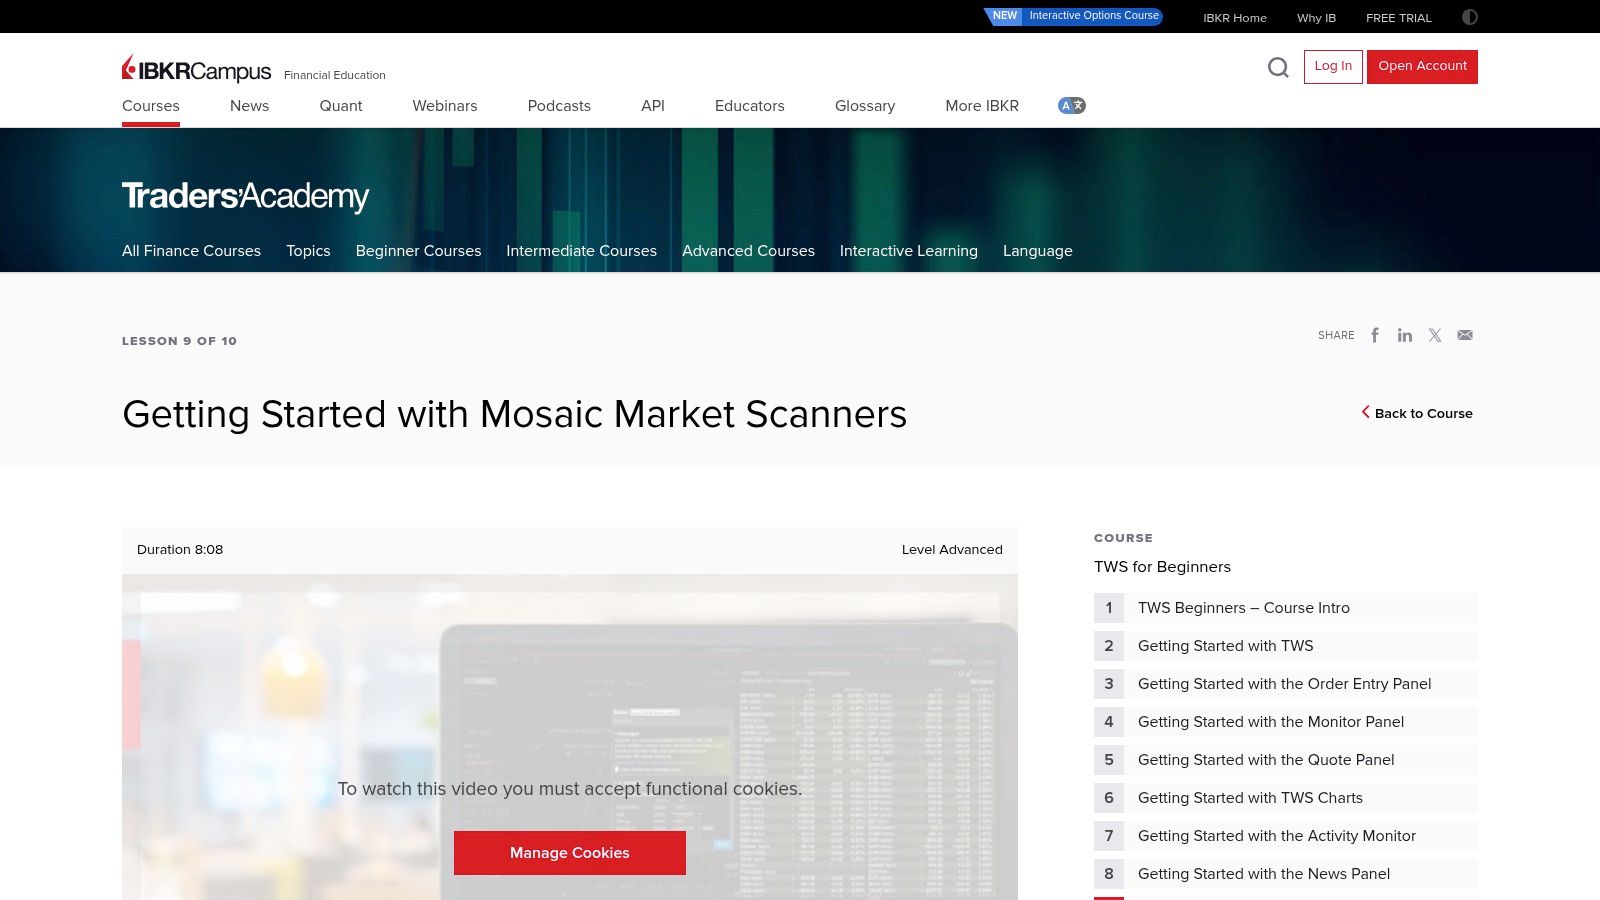The height and width of the screenshot is (900, 1600).
Task: Click the 'Duration 8:08' label
Action: [x=180, y=550]
